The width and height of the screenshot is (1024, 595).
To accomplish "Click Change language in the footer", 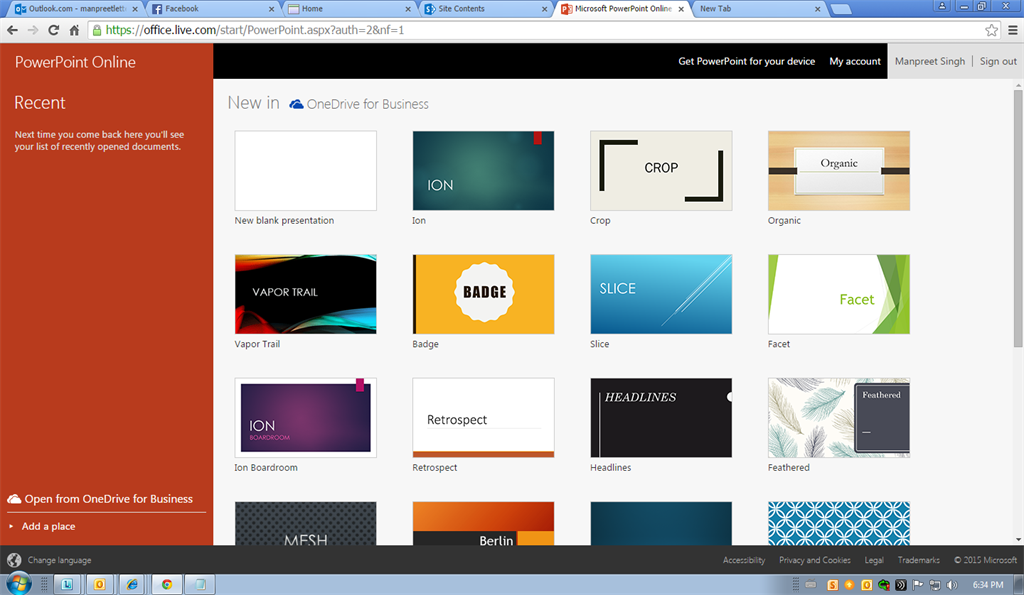I will (x=59, y=560).
